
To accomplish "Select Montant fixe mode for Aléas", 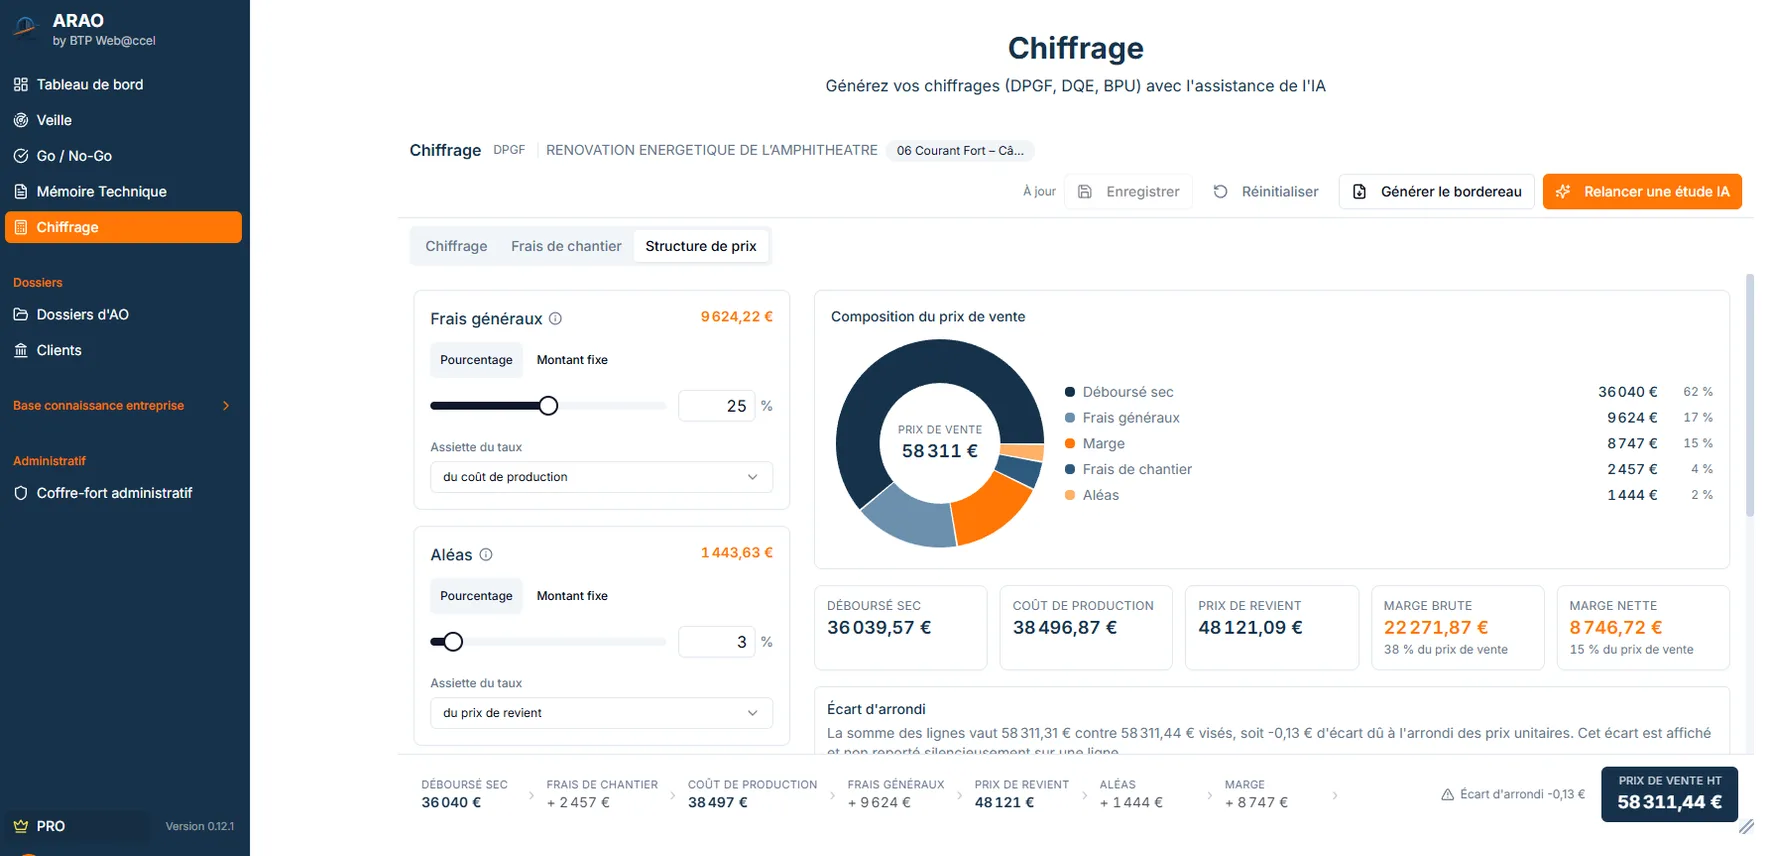I will tap(572, 596).
